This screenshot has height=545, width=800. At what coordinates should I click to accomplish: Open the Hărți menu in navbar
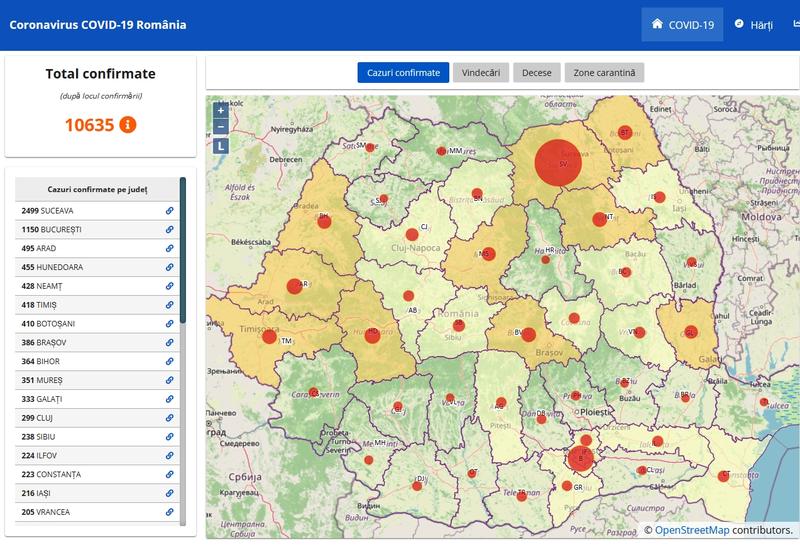[754, 25]
